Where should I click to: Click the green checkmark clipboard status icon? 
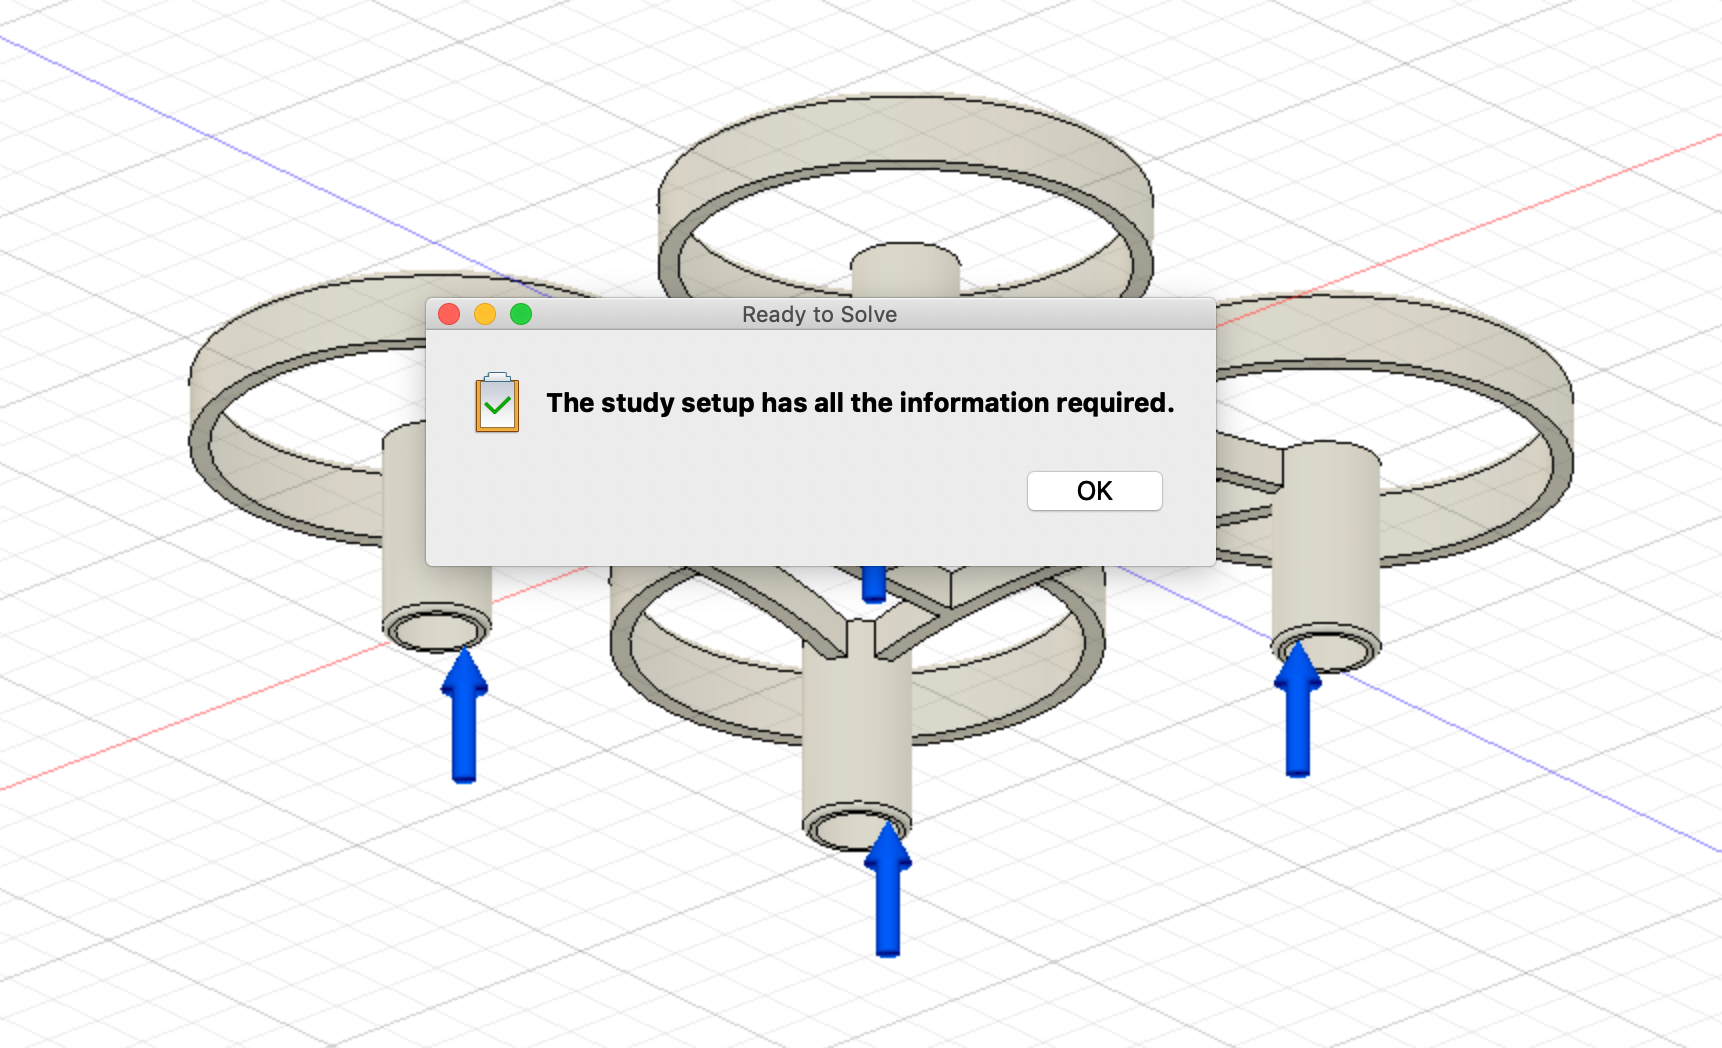point(496,403)
